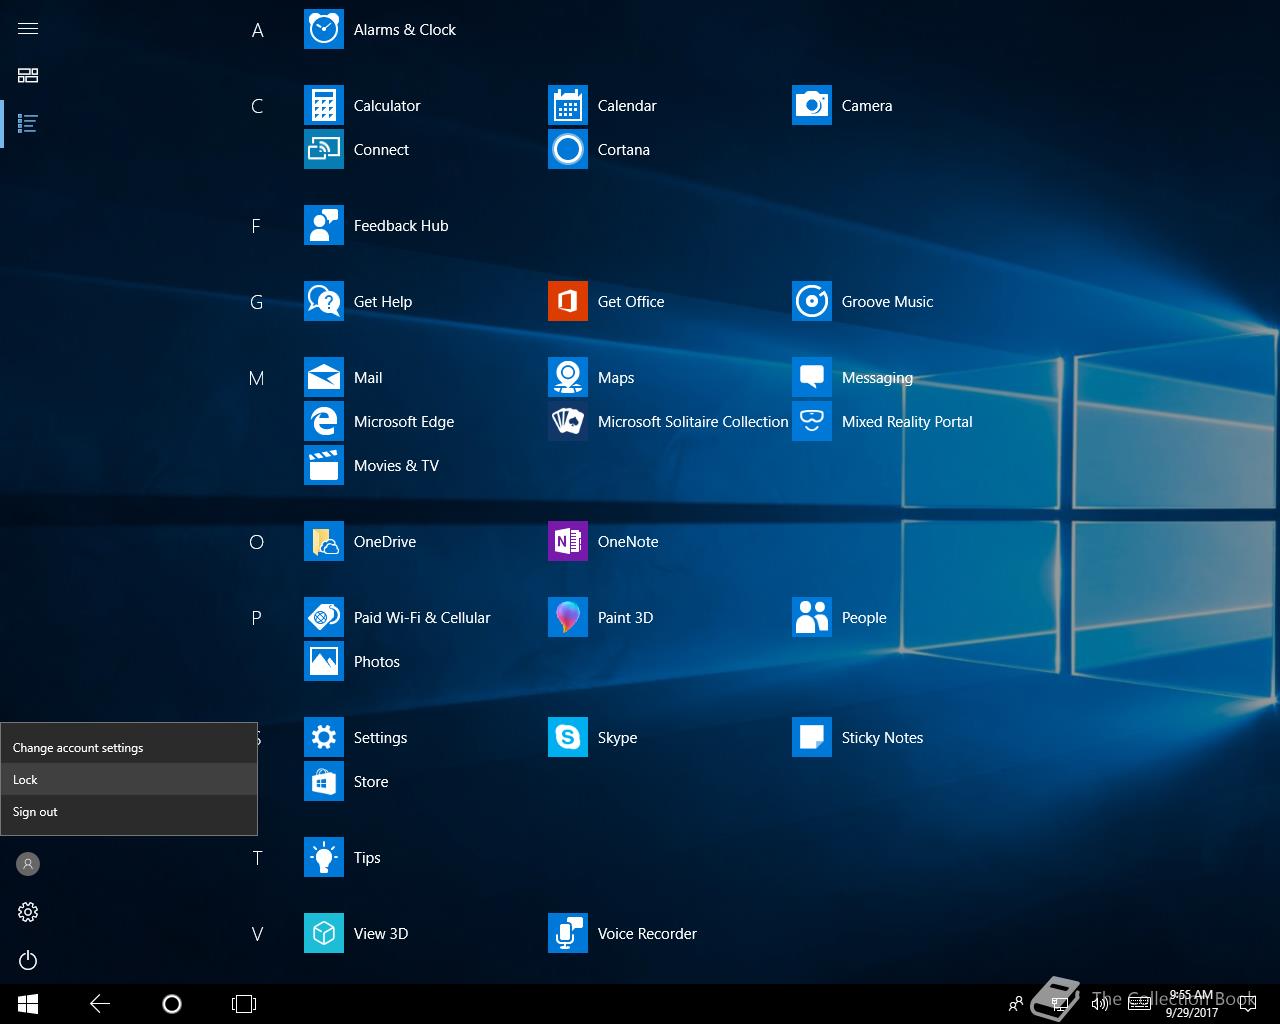The height and width of the screenshot is (1024, 1280).
Task: Expand the Start hamburger menu
Action: pyautogui.click(x=28, y=28)
